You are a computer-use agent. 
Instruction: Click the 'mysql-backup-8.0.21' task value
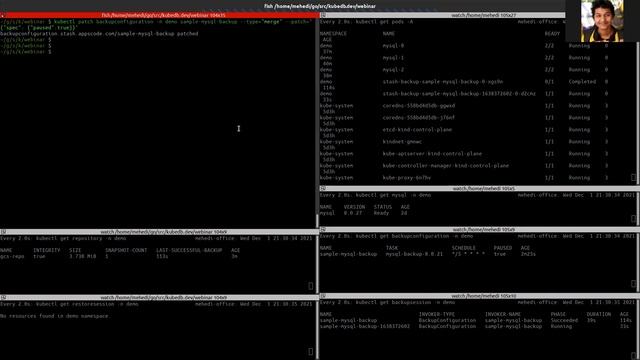[414, 254]
